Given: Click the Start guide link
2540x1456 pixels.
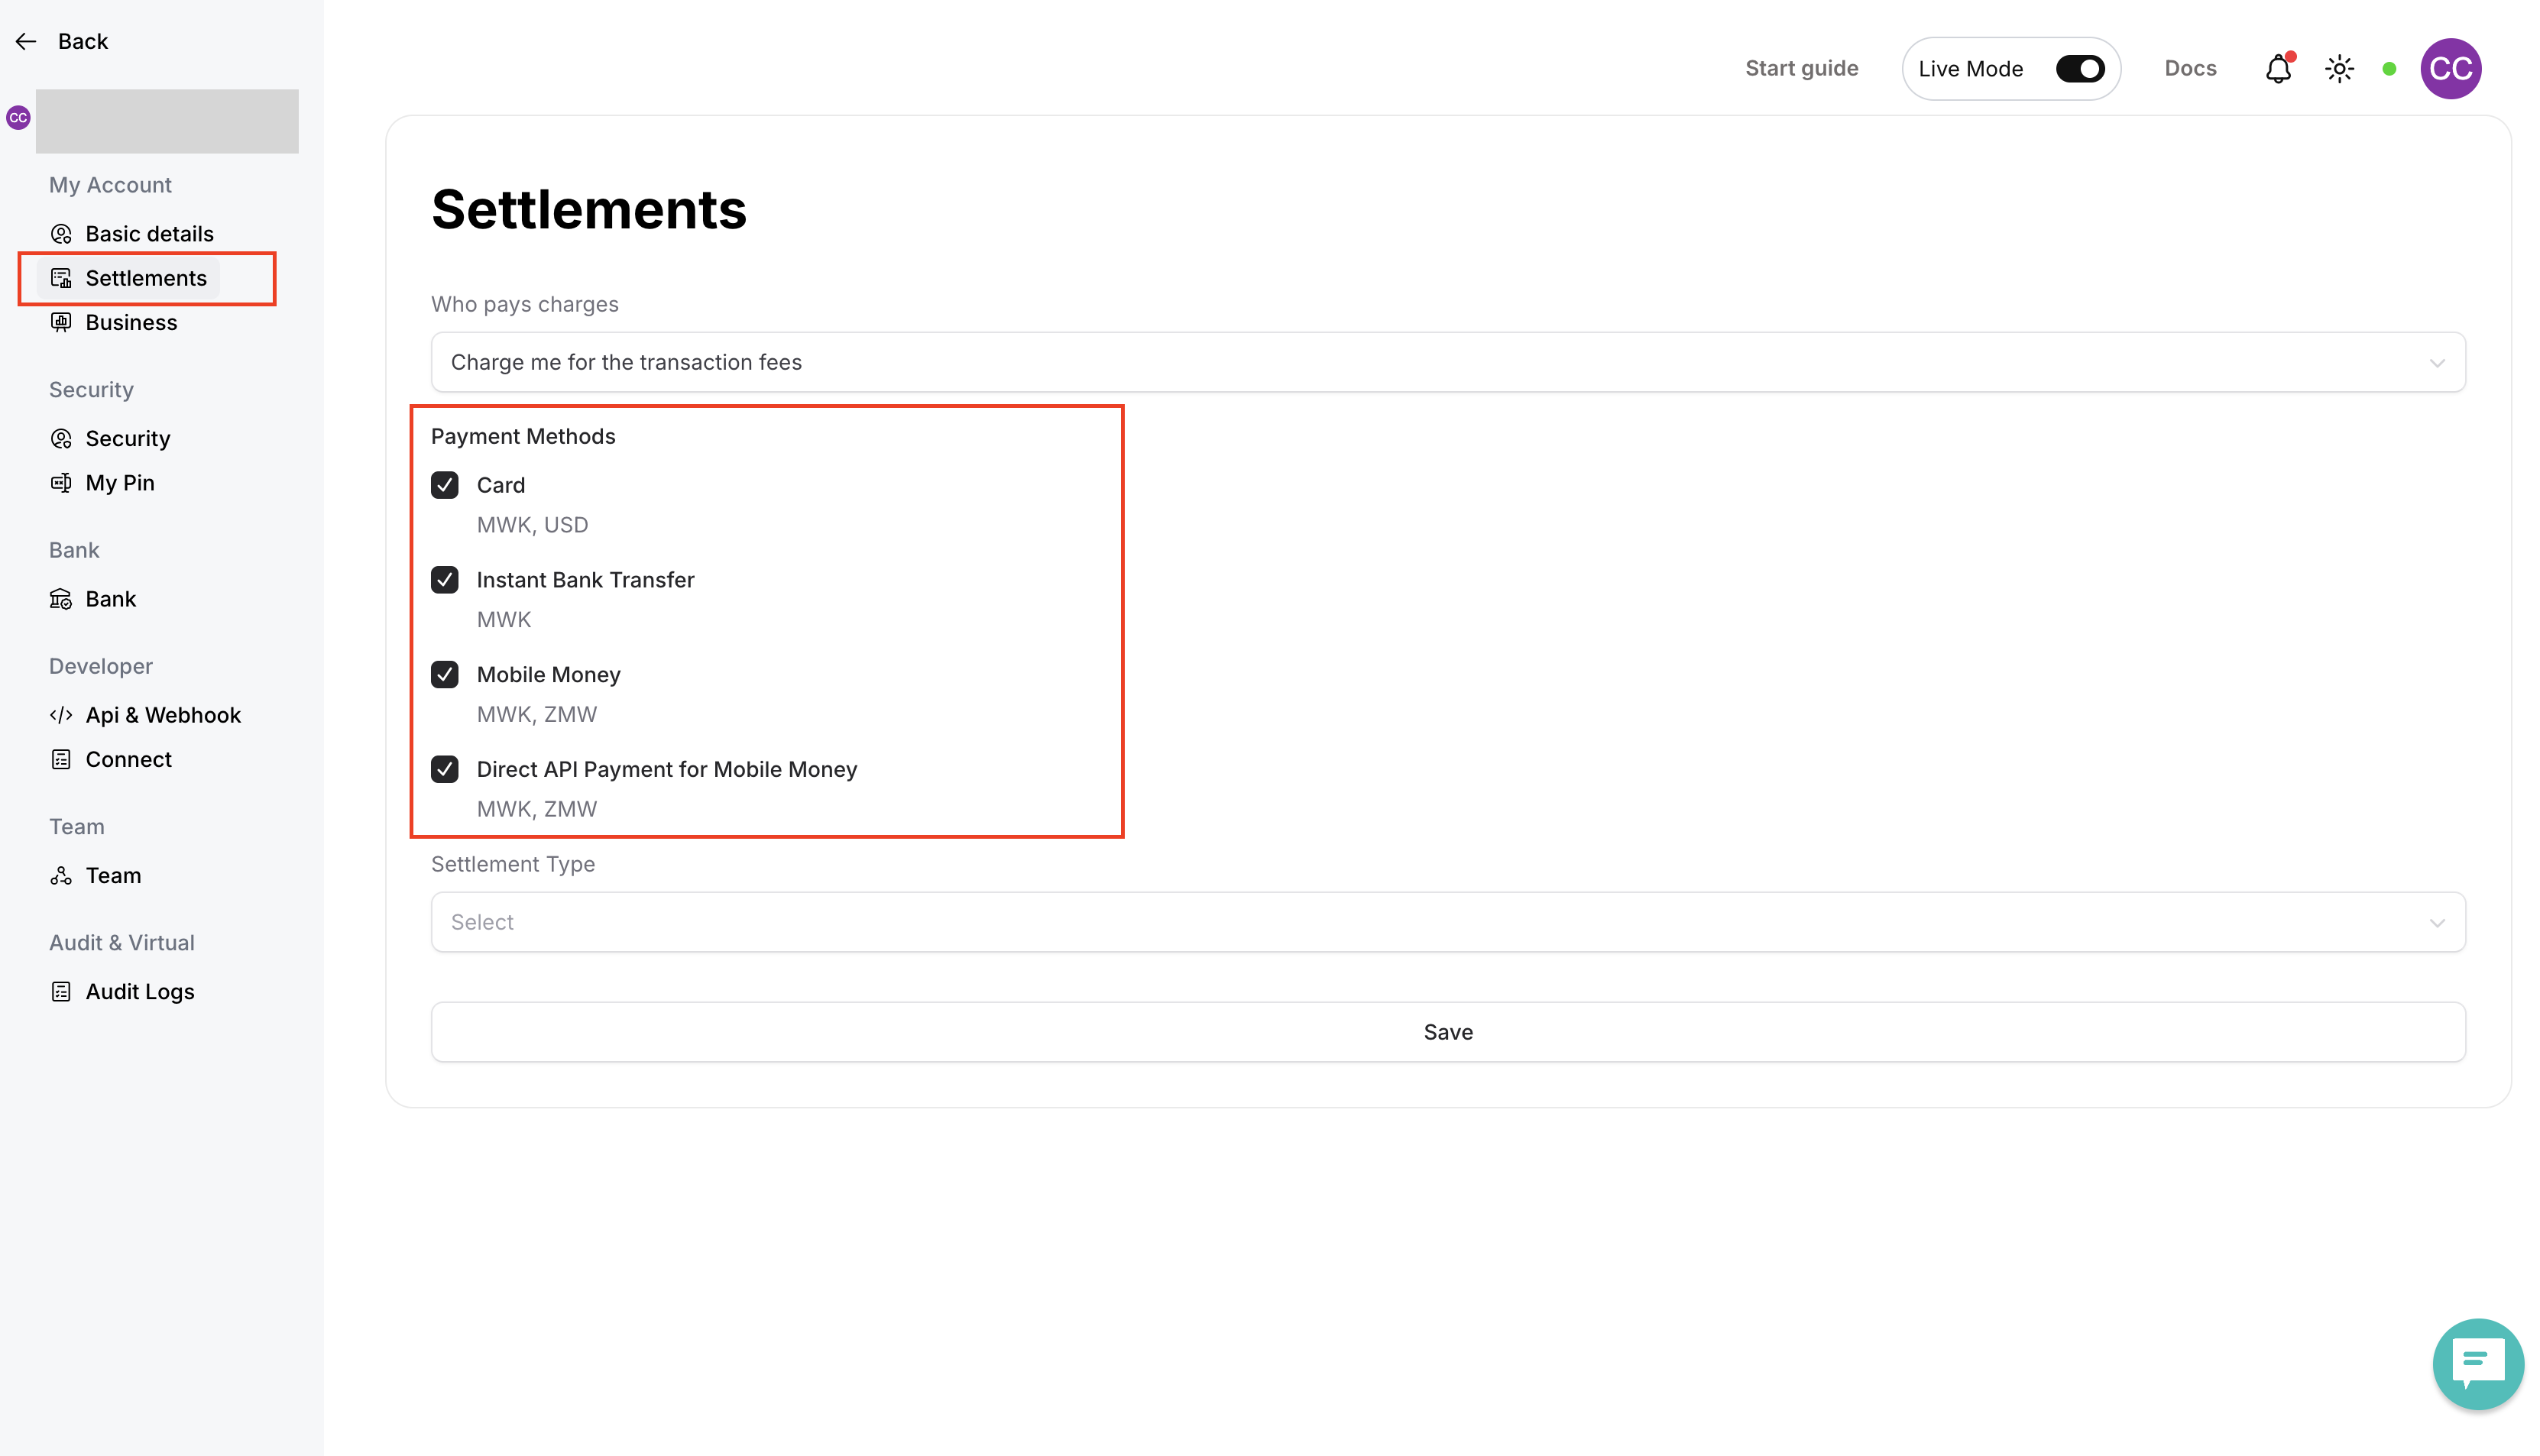Looking at the screenshot, I should tap(1800, 69).
